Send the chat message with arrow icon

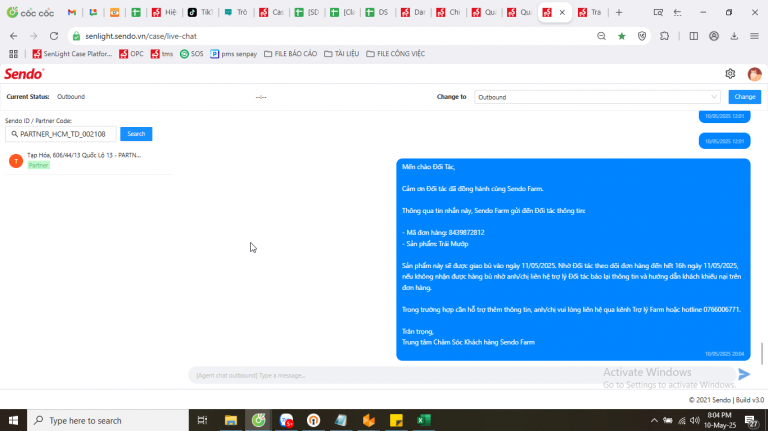tap(744, 375)
